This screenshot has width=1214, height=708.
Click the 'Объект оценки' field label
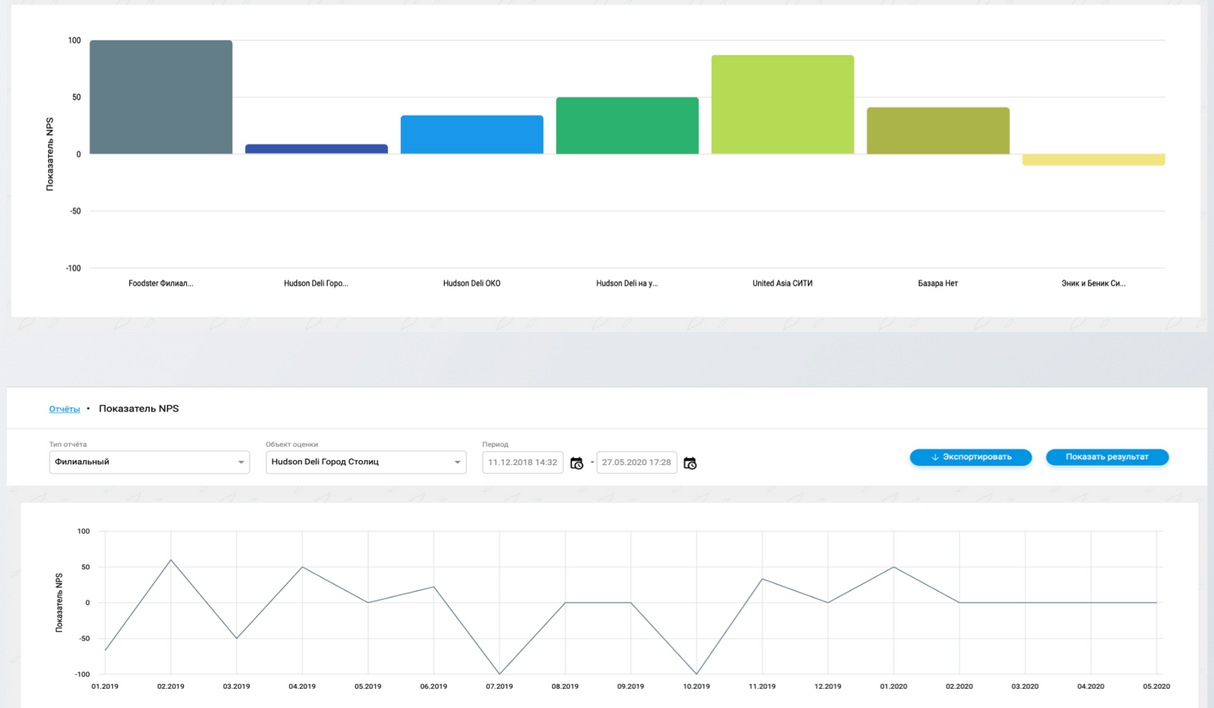pyautogui.click(x=292, y=444)
